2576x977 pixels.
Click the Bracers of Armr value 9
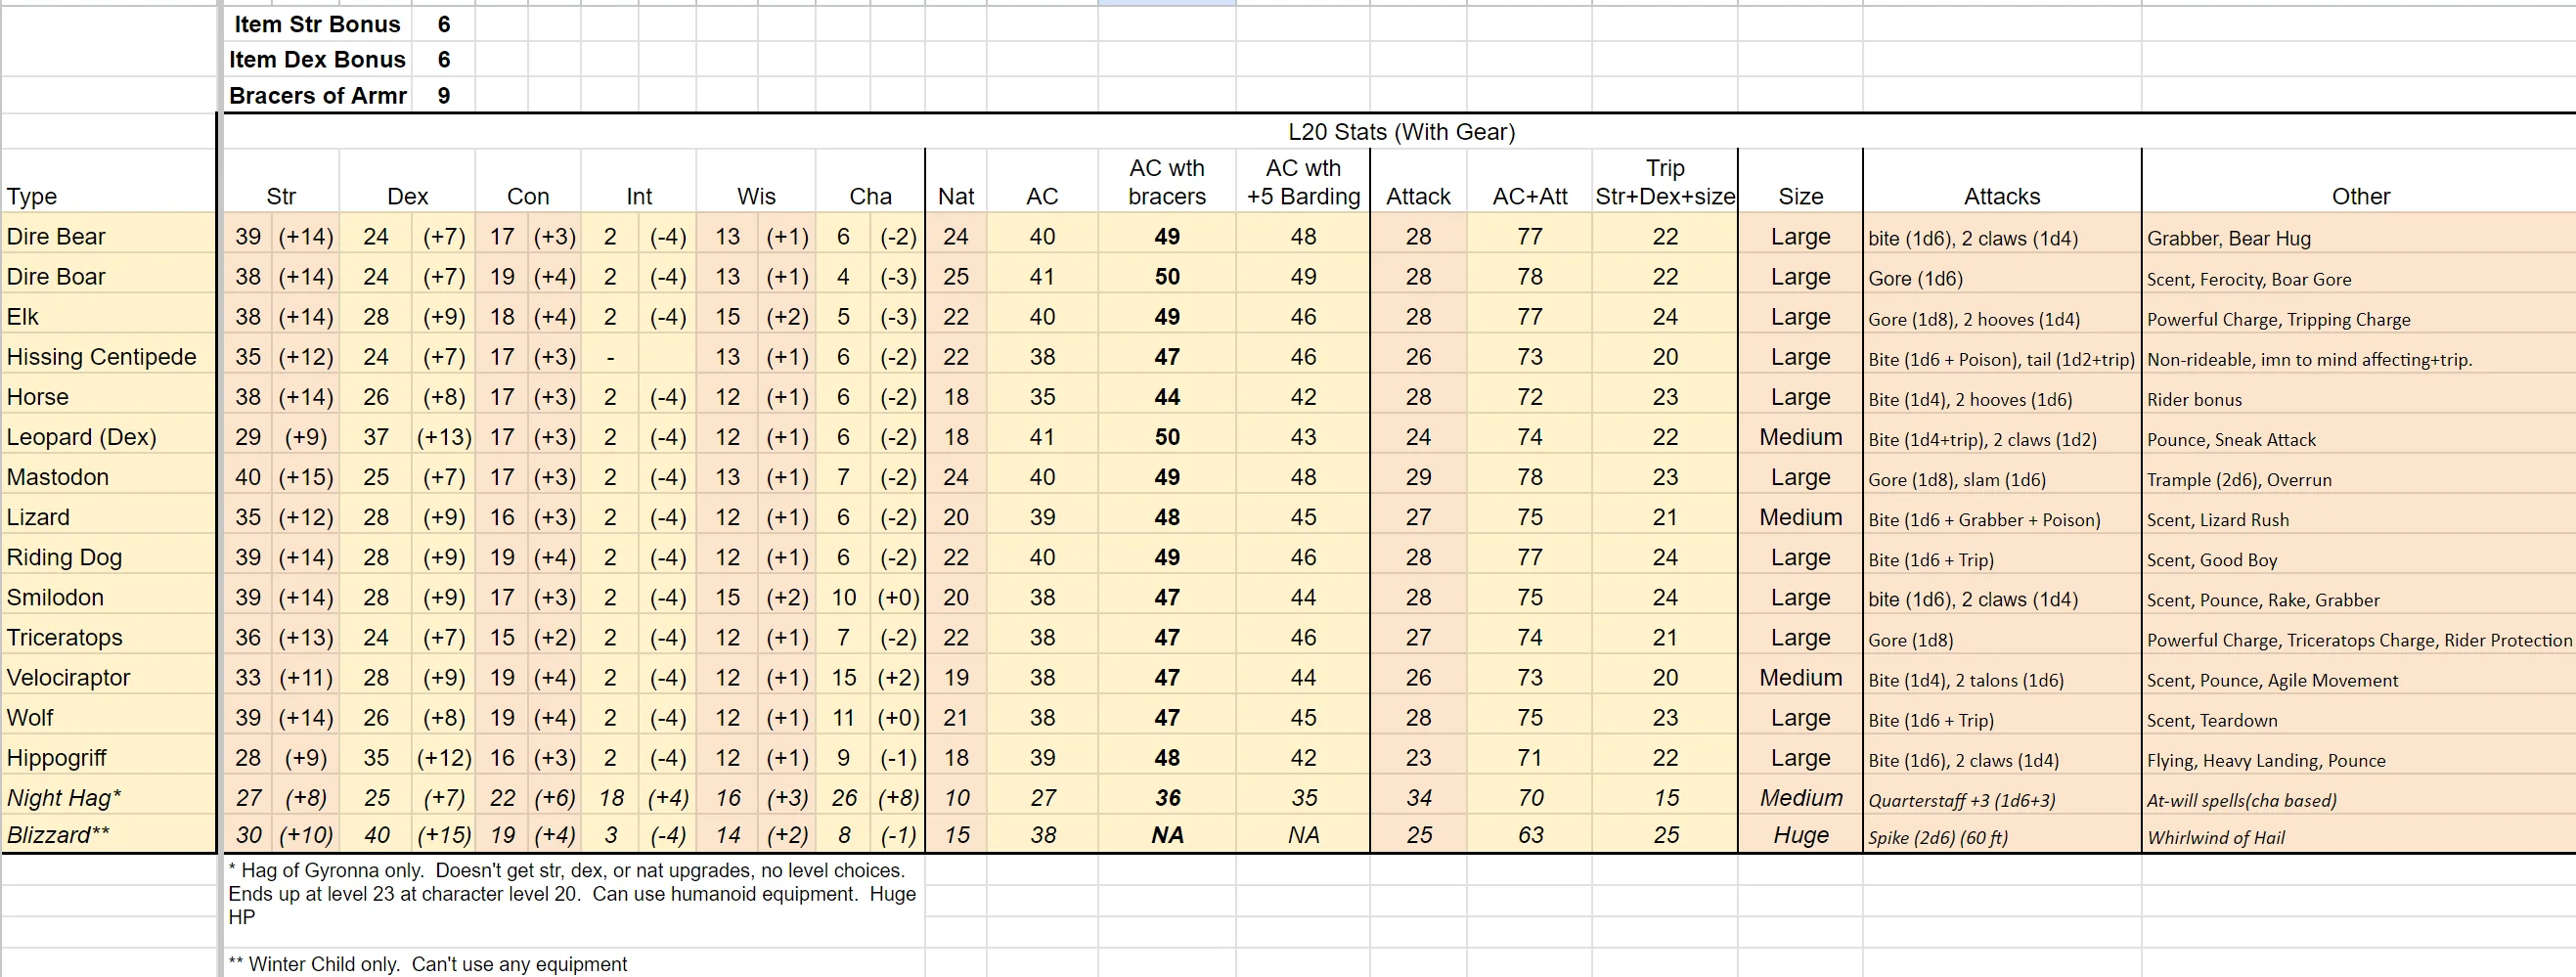click(x=444, y=95)
